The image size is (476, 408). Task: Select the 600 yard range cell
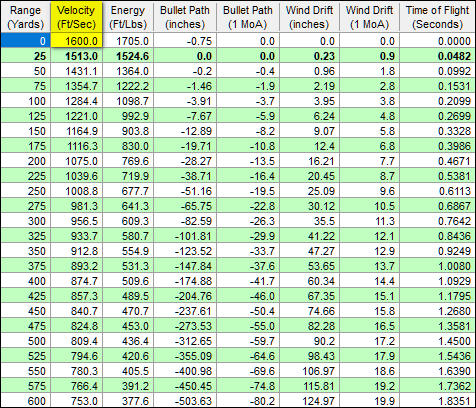(x=26, y=400)
